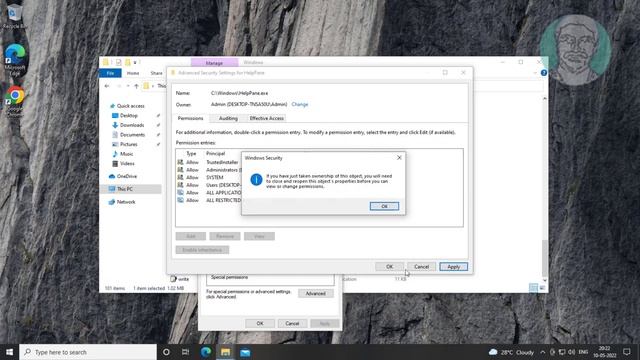Open Cortana from the taskbar
This screenshot has width=640, height=360.
click(x=166, y=352)
